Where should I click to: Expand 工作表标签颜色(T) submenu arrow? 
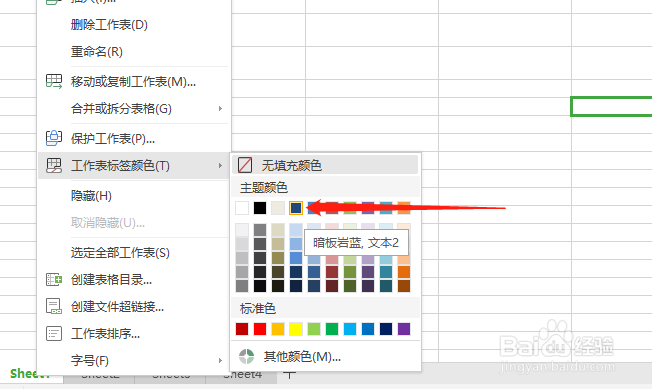click(220, 165)
